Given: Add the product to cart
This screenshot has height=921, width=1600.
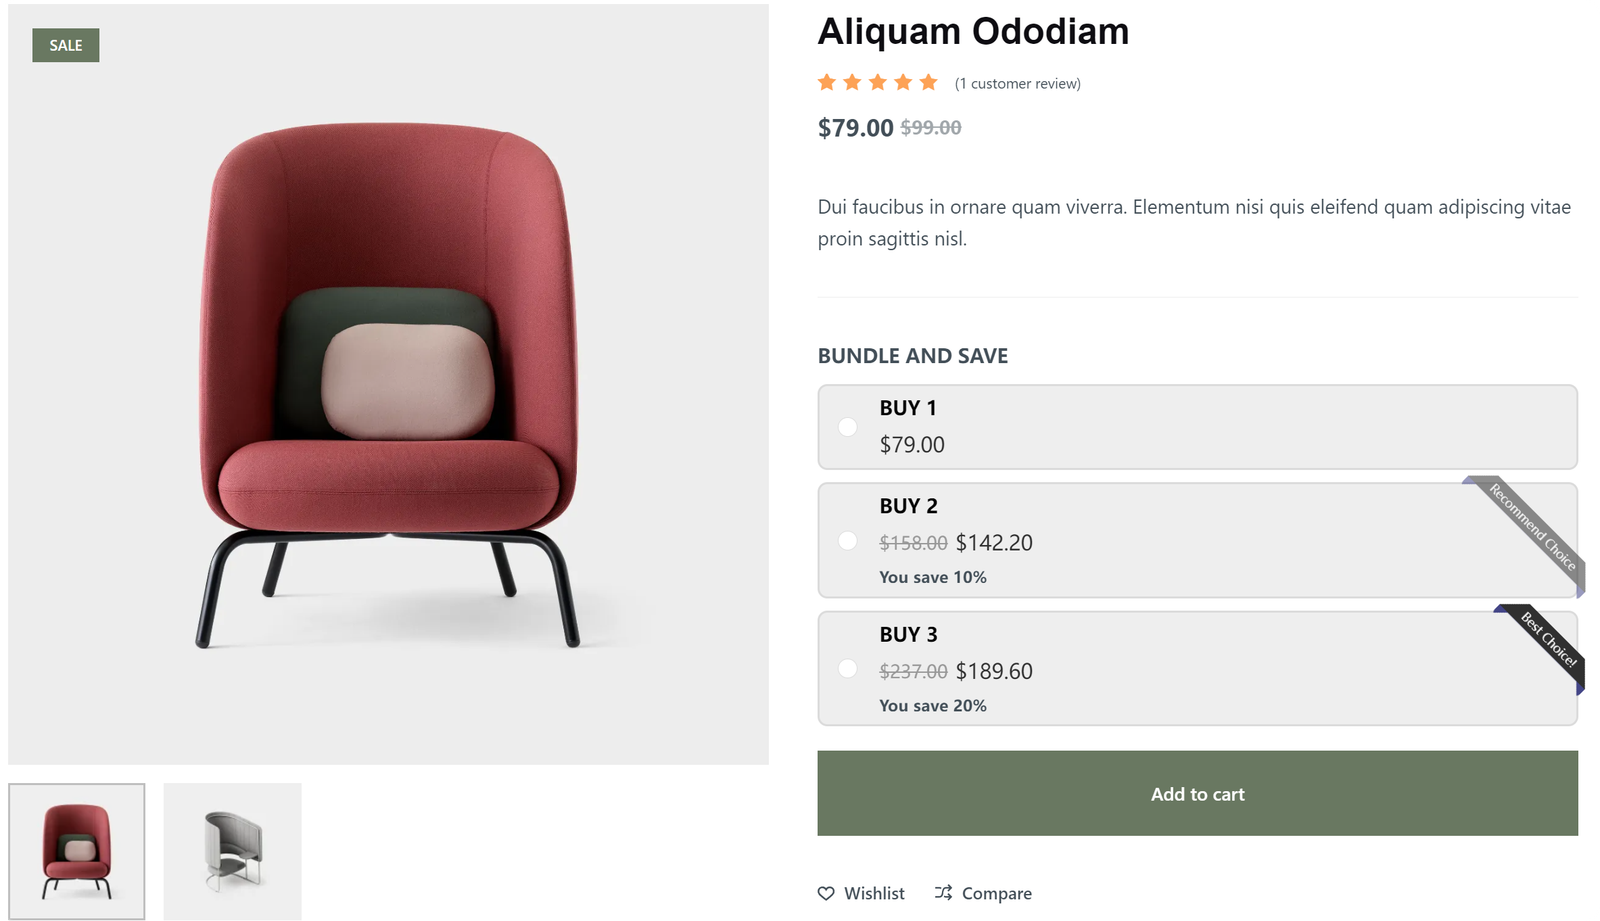Looking at the screenshot, I should point(1197,793).
